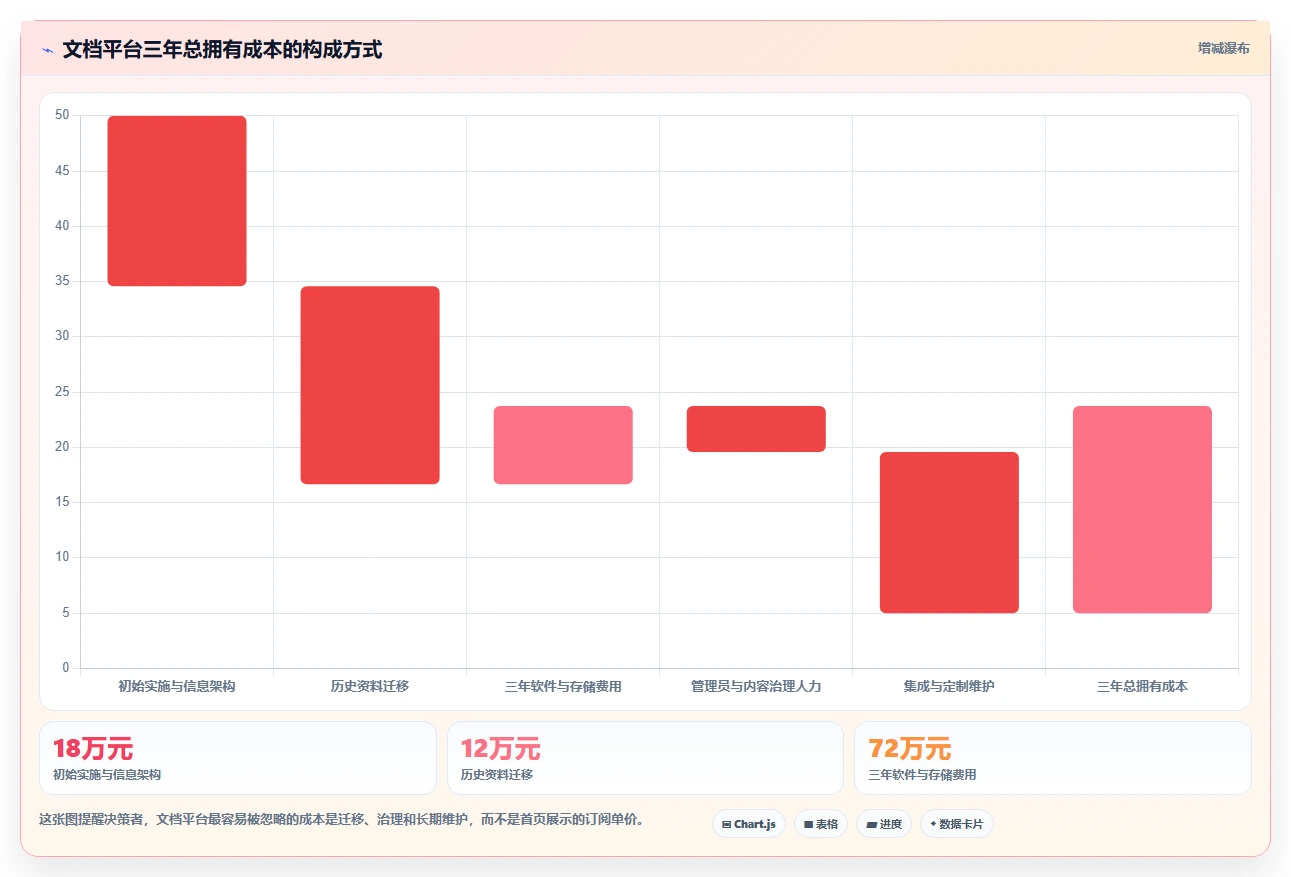Click the y-axis value 25
The height and width of the screenshot is (877, 1291).
(x=62, y=392)
